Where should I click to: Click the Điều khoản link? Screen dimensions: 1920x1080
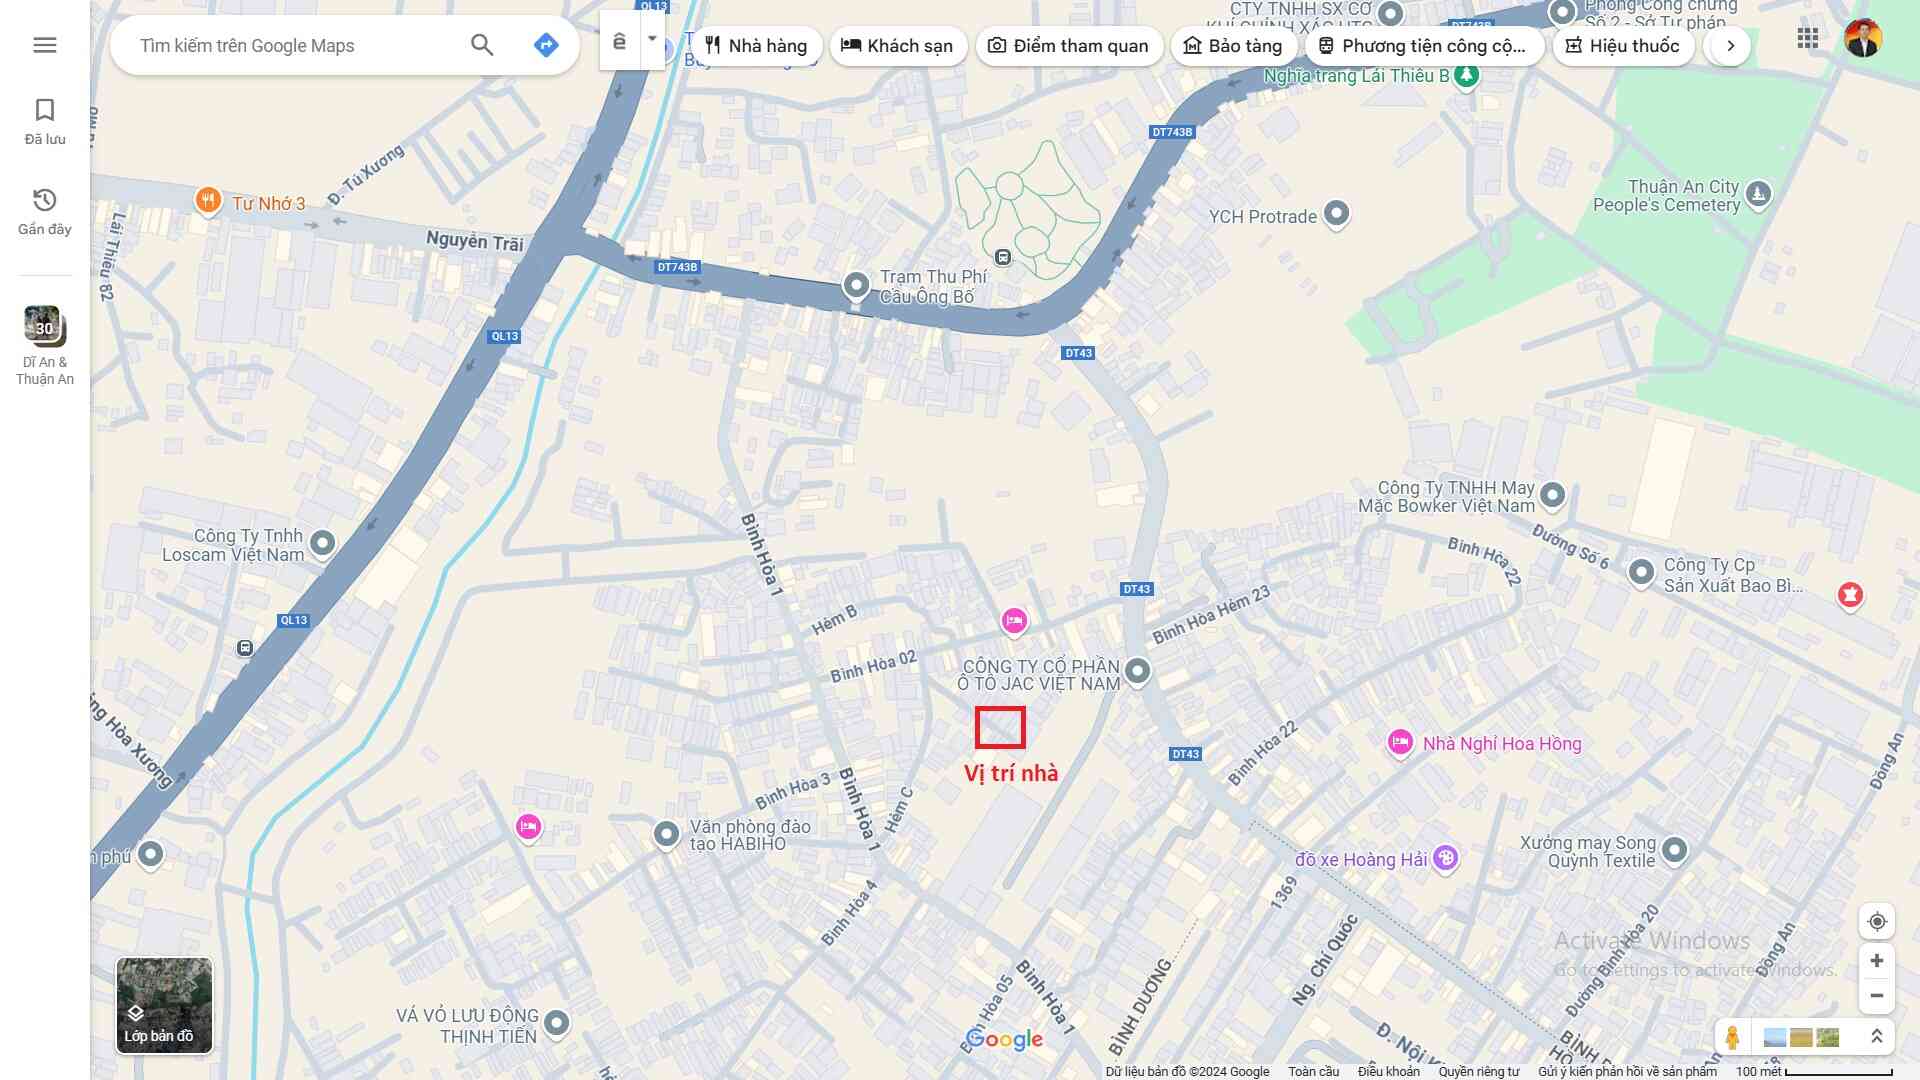tap(1388, 1072)
